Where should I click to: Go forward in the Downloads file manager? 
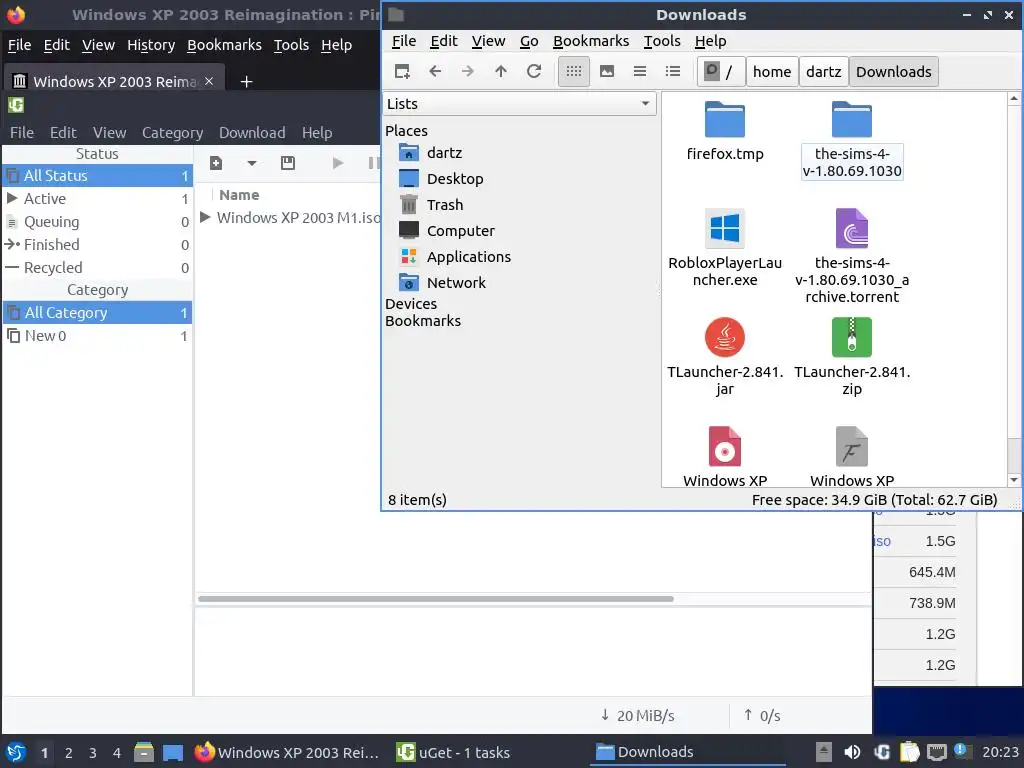coord(468,71)
